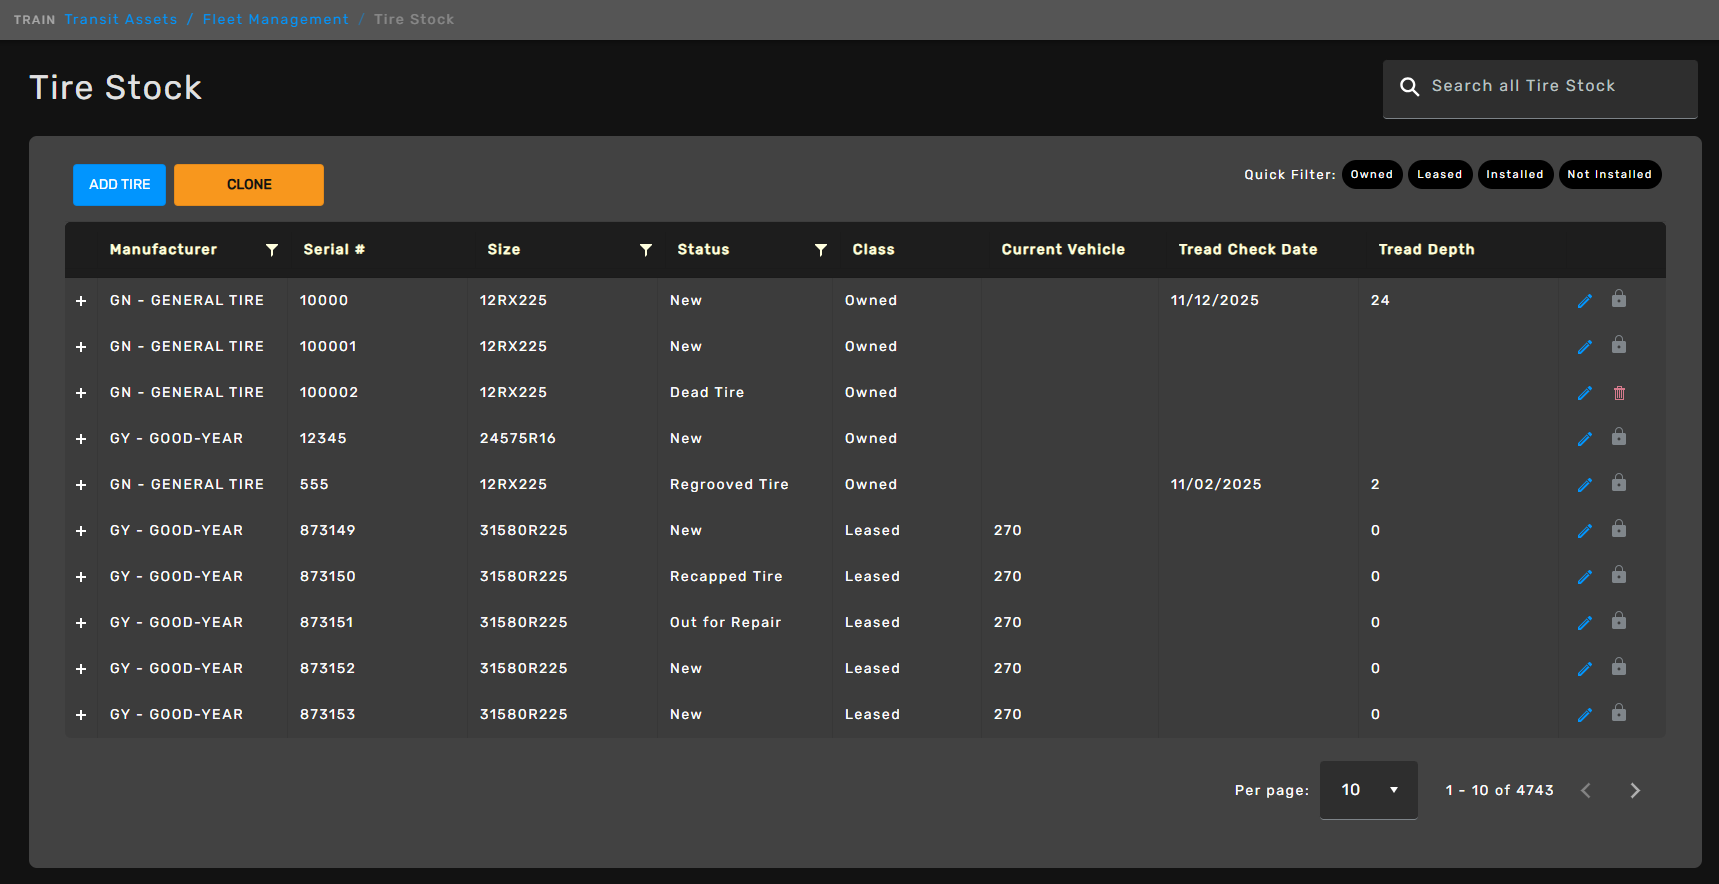Screen dimensions: 1719x884
Task: Click the lock icon for serial 873153
Action: click(1619, 714)
